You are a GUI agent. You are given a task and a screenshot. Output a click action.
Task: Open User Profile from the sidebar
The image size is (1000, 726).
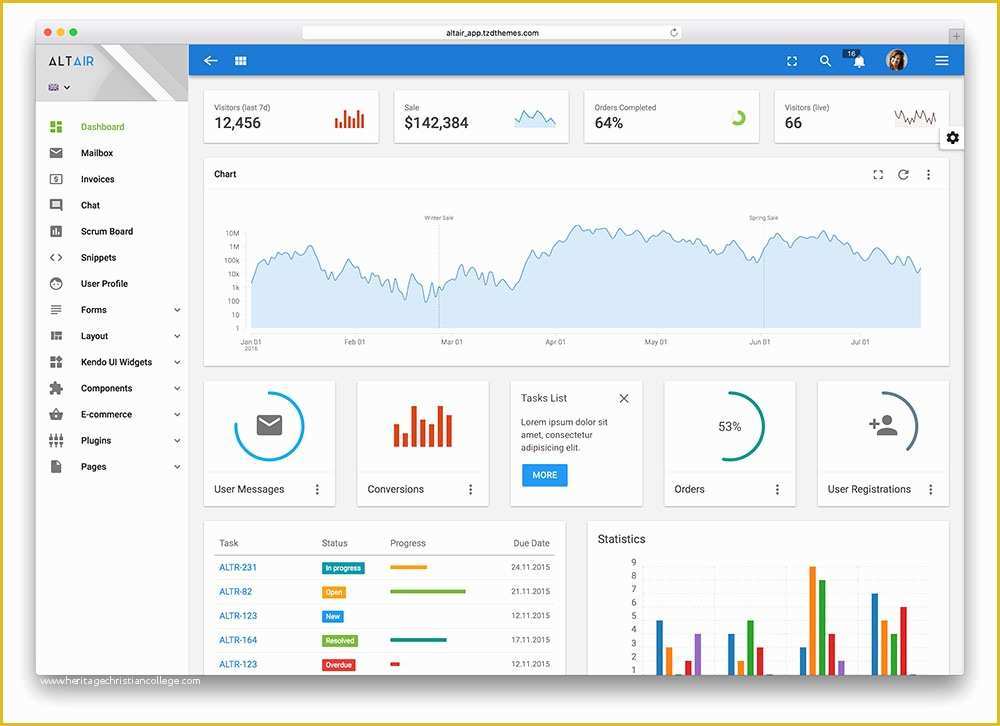point(104,284)
